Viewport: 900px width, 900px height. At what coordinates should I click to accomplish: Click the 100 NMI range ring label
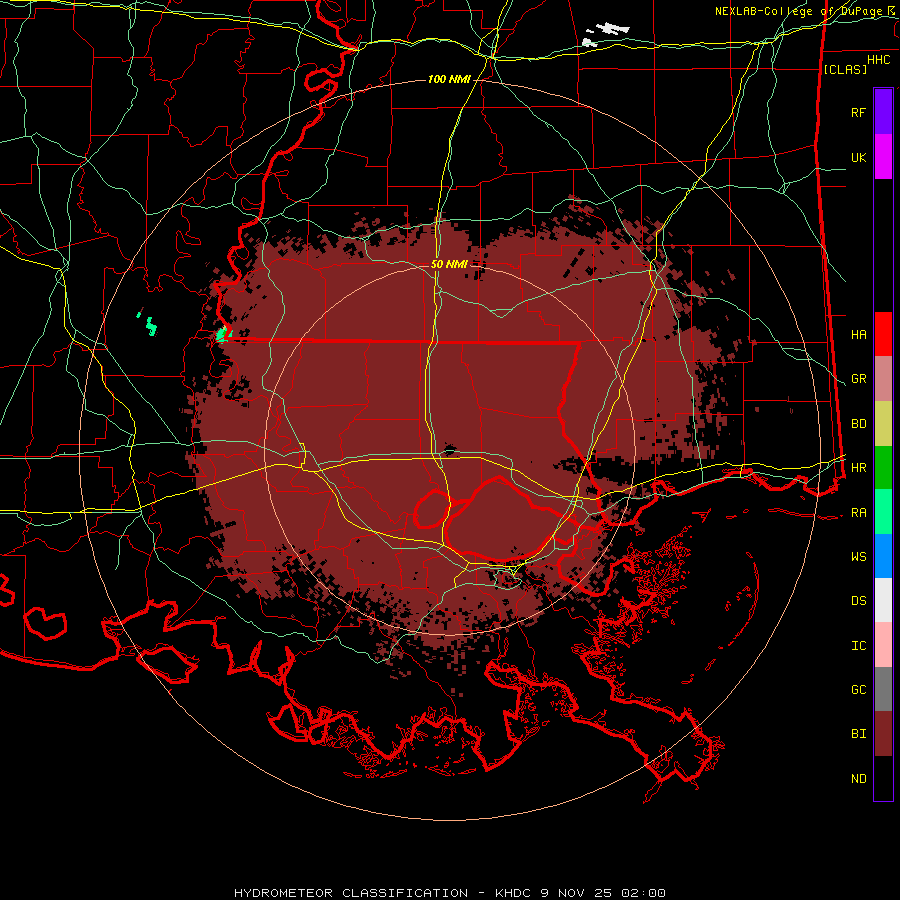(449, 79)
